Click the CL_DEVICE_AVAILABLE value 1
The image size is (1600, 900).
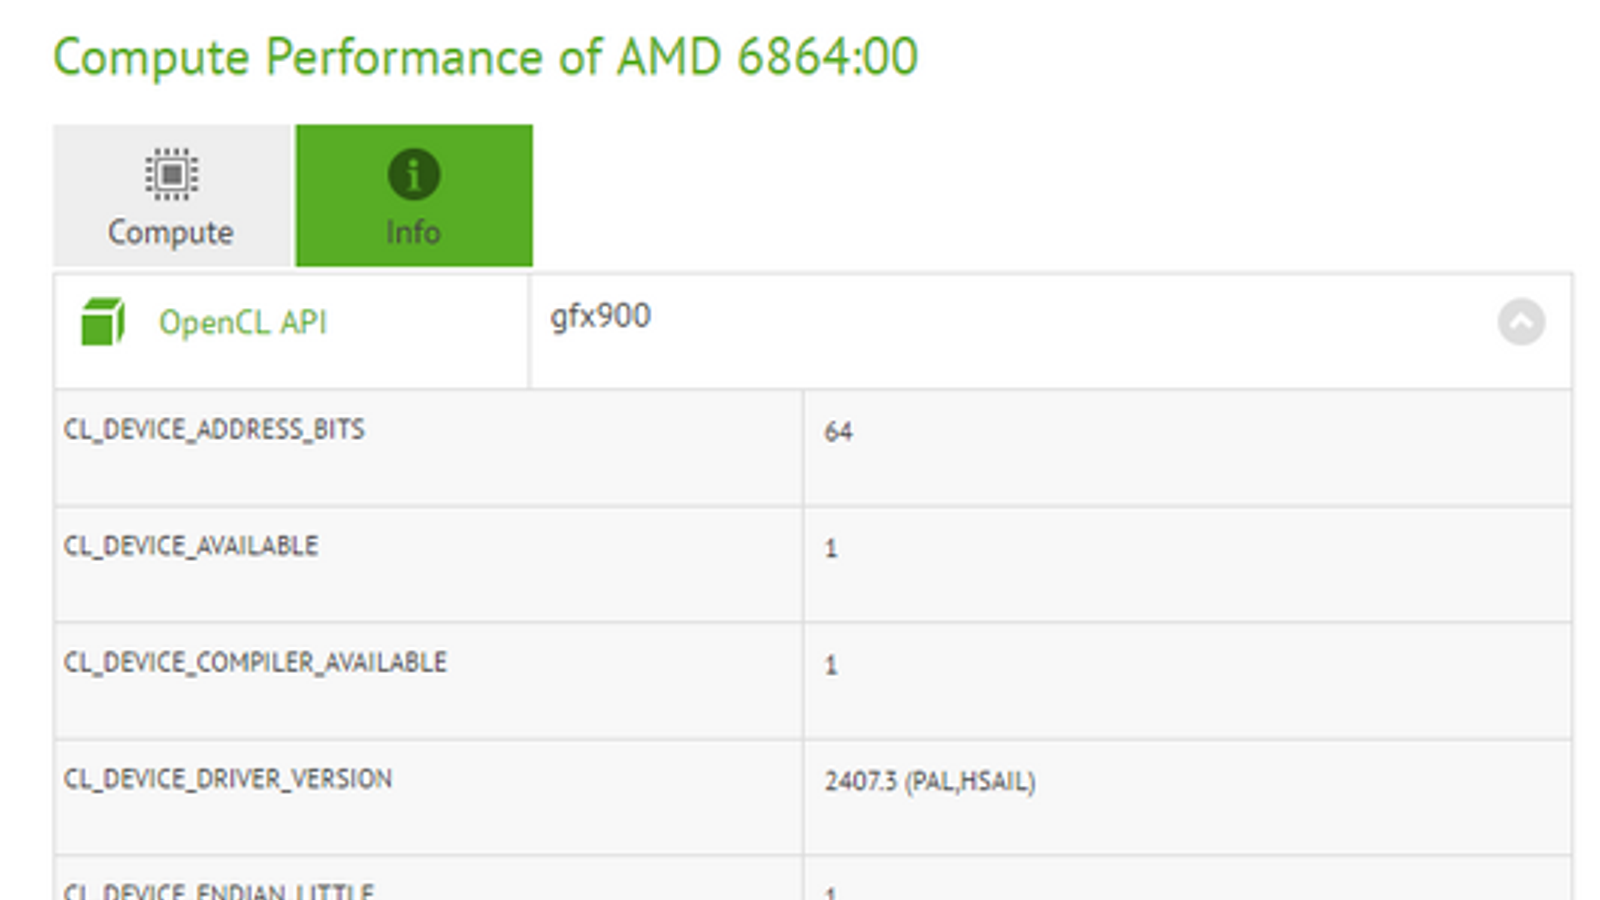[x=831, y=549]
